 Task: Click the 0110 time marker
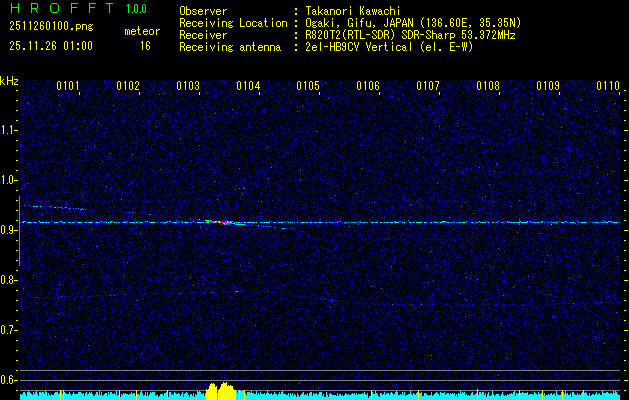point(608,86)
